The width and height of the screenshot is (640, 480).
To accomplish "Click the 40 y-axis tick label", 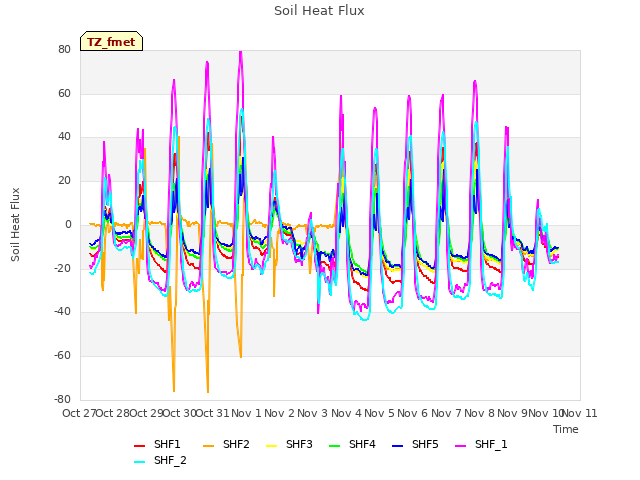I will coord(64,137).
